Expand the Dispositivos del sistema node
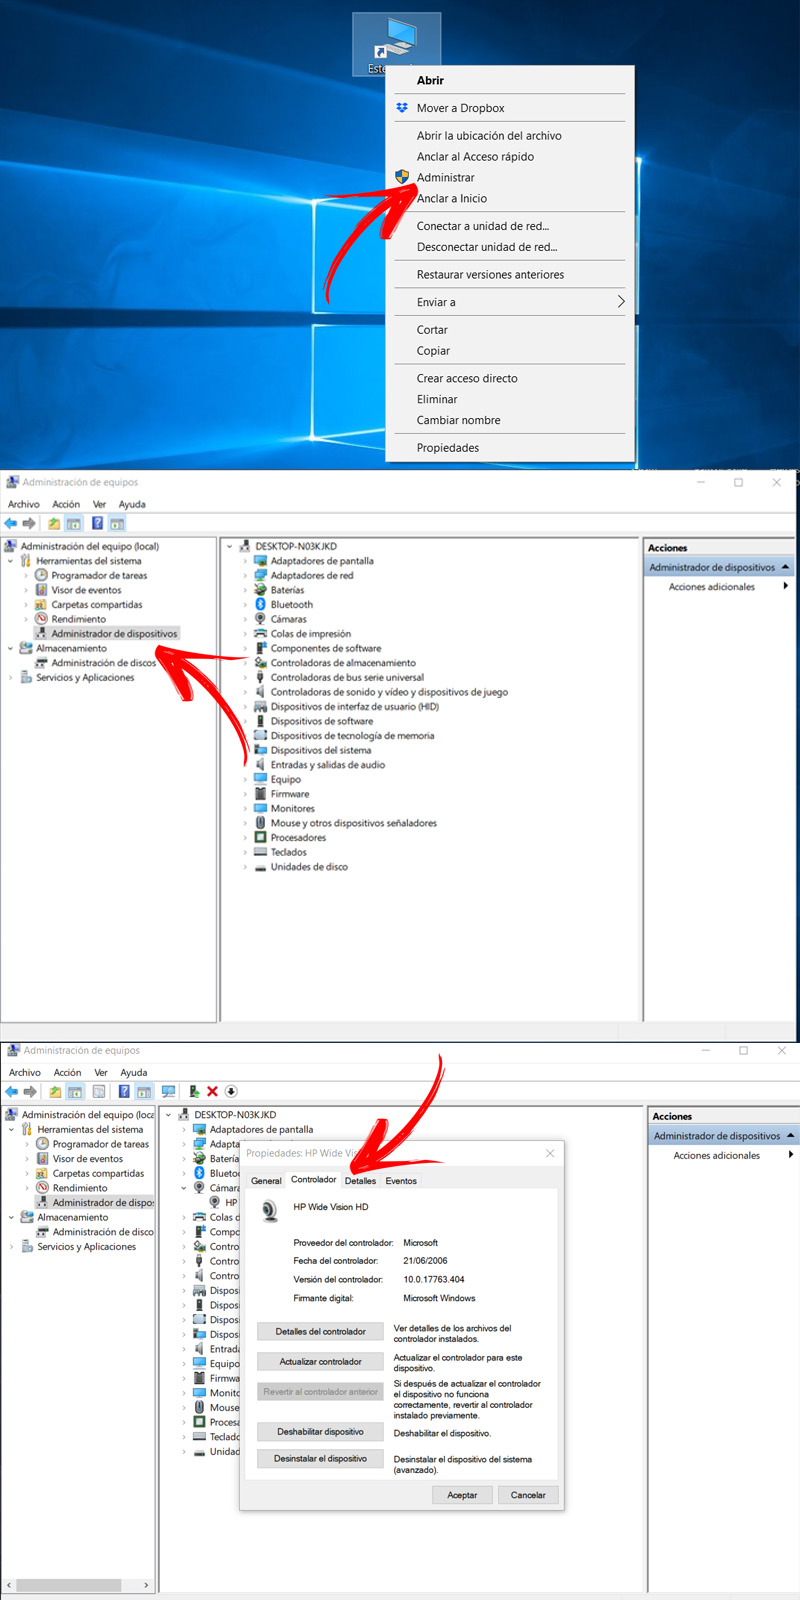The width and height of the screenshot is (800, 1600). pyautogui.click(x=244, y=750)
